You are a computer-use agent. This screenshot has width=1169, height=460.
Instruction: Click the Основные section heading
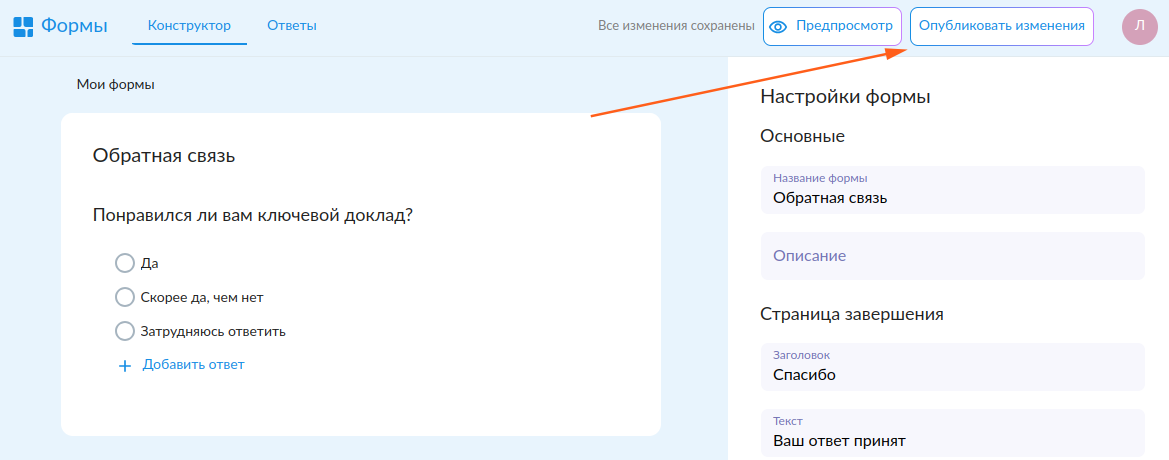[802, 136]
